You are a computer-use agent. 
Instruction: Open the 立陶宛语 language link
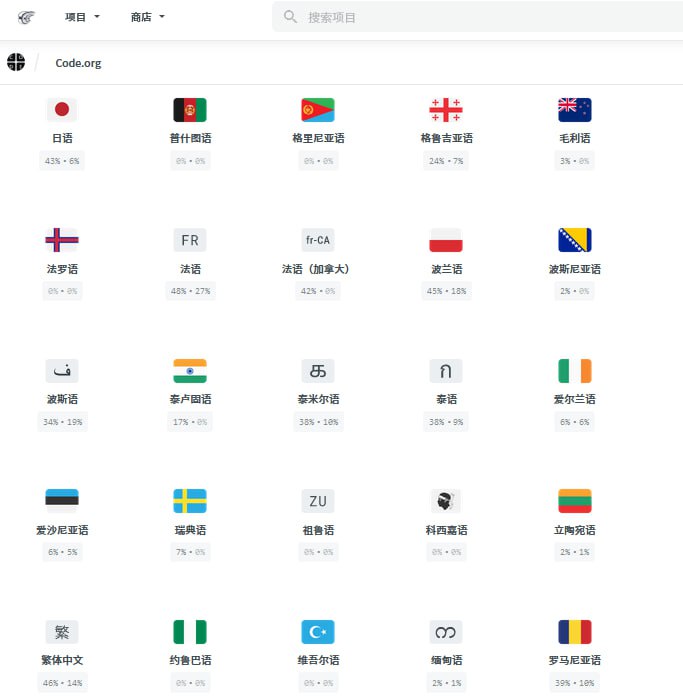pos(575,530)
